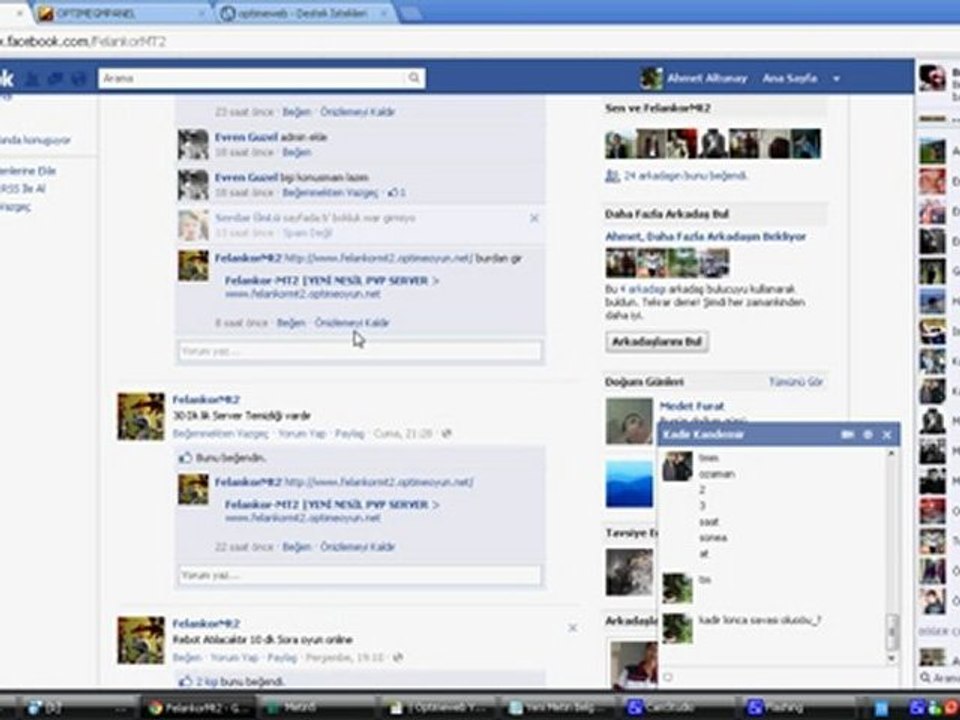Click 'Paylaş' on the 'Rebot Atılacaktır' post
Image resolution: width=960 pixels, height=720 pixels.
point(282,658)
